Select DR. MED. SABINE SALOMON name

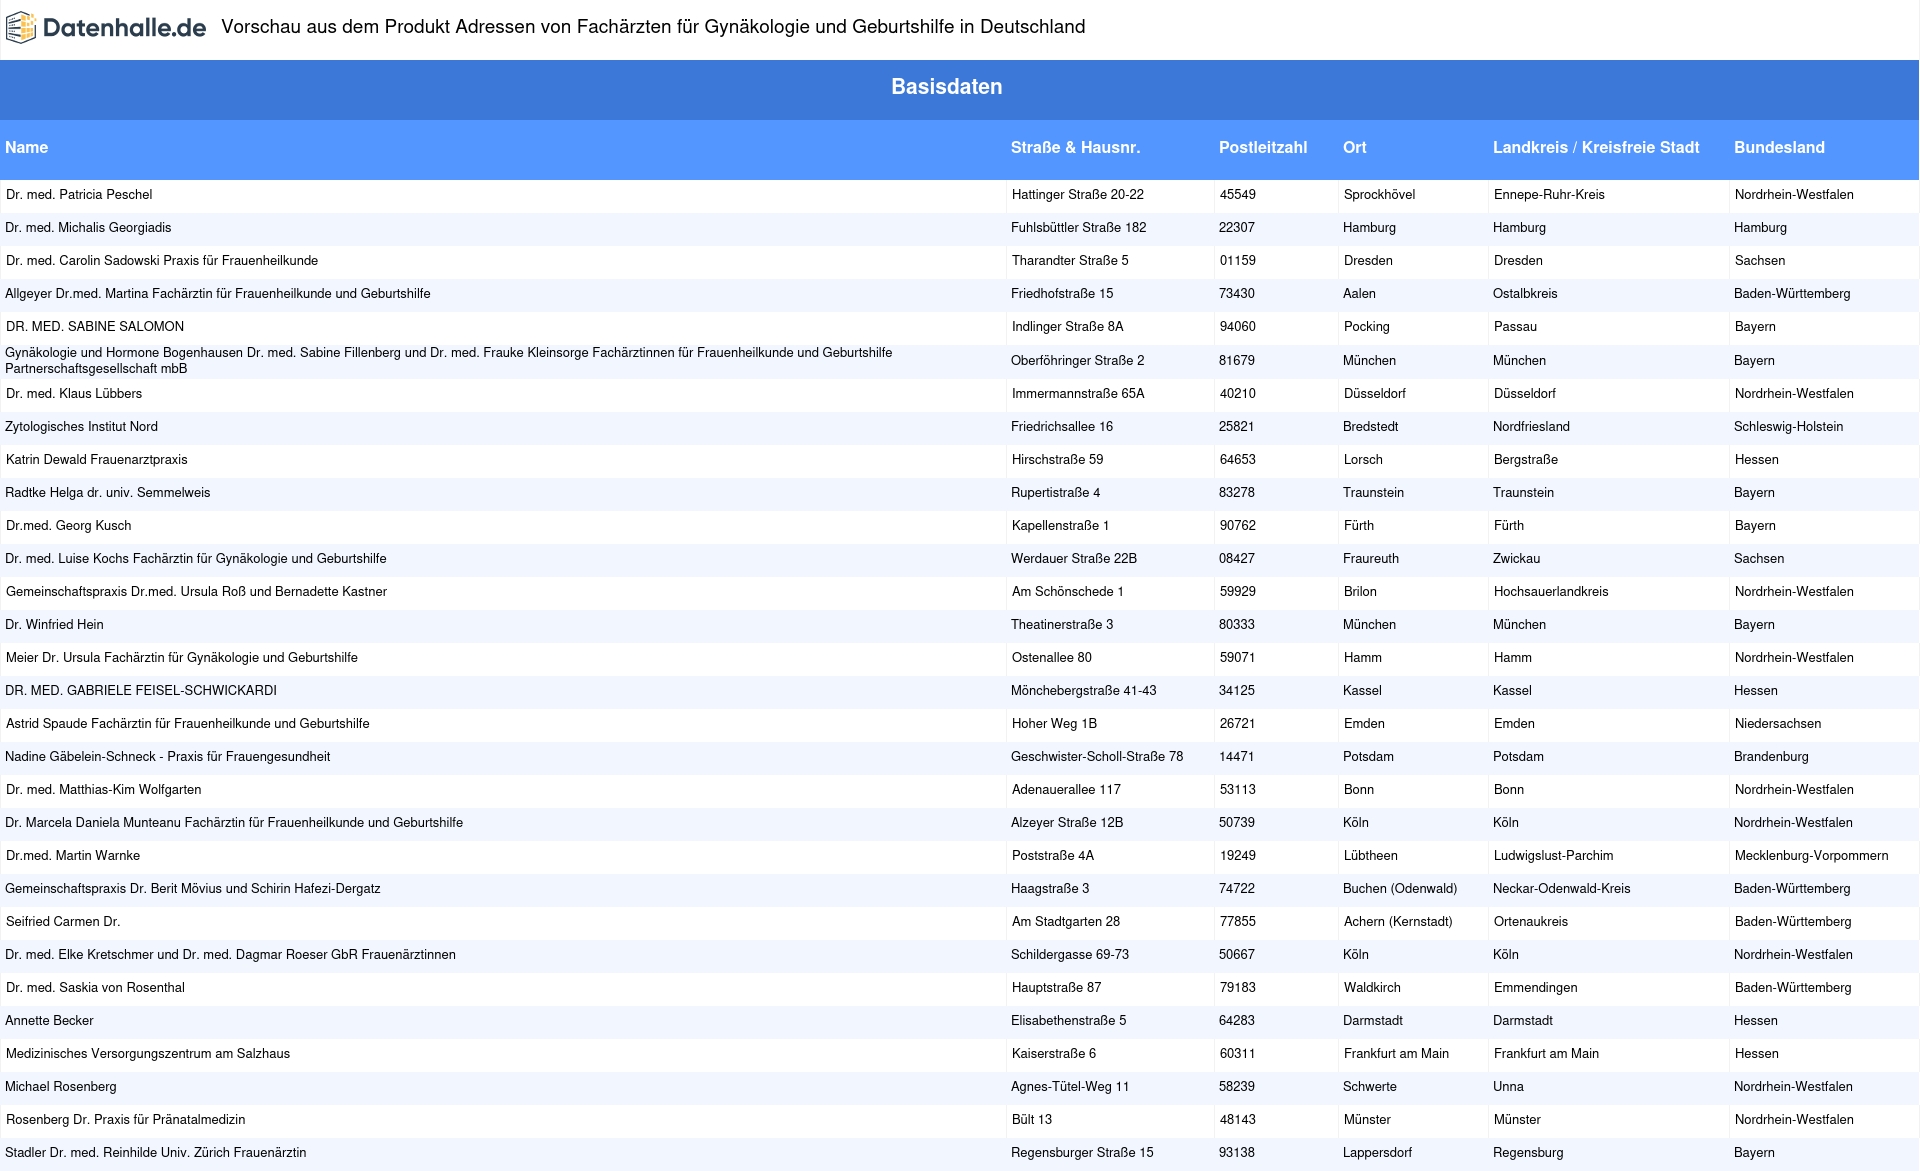(x=95, y=327)
